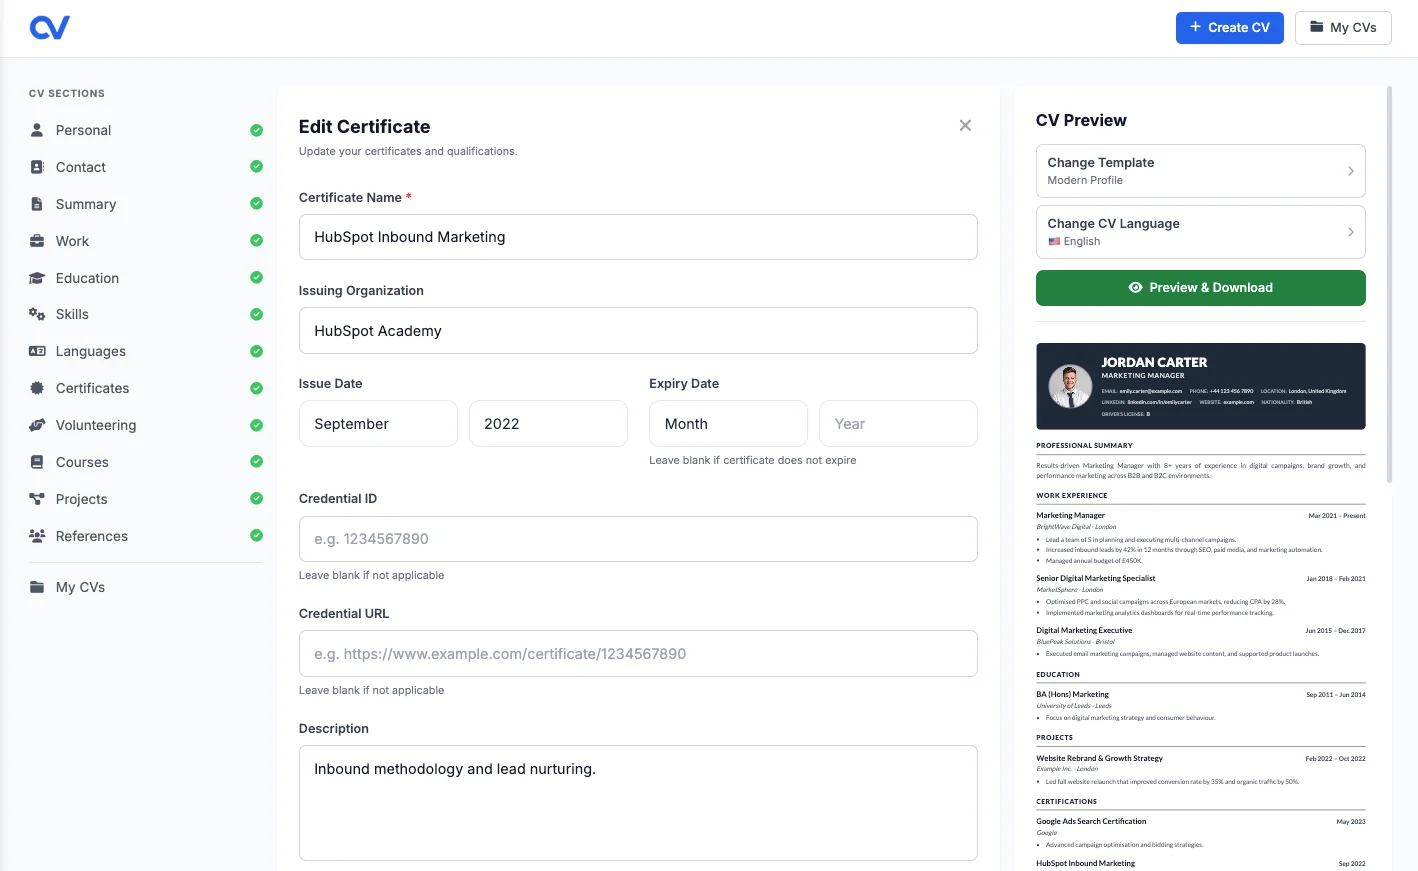Click the Credential URL input field

coord(638,653)
